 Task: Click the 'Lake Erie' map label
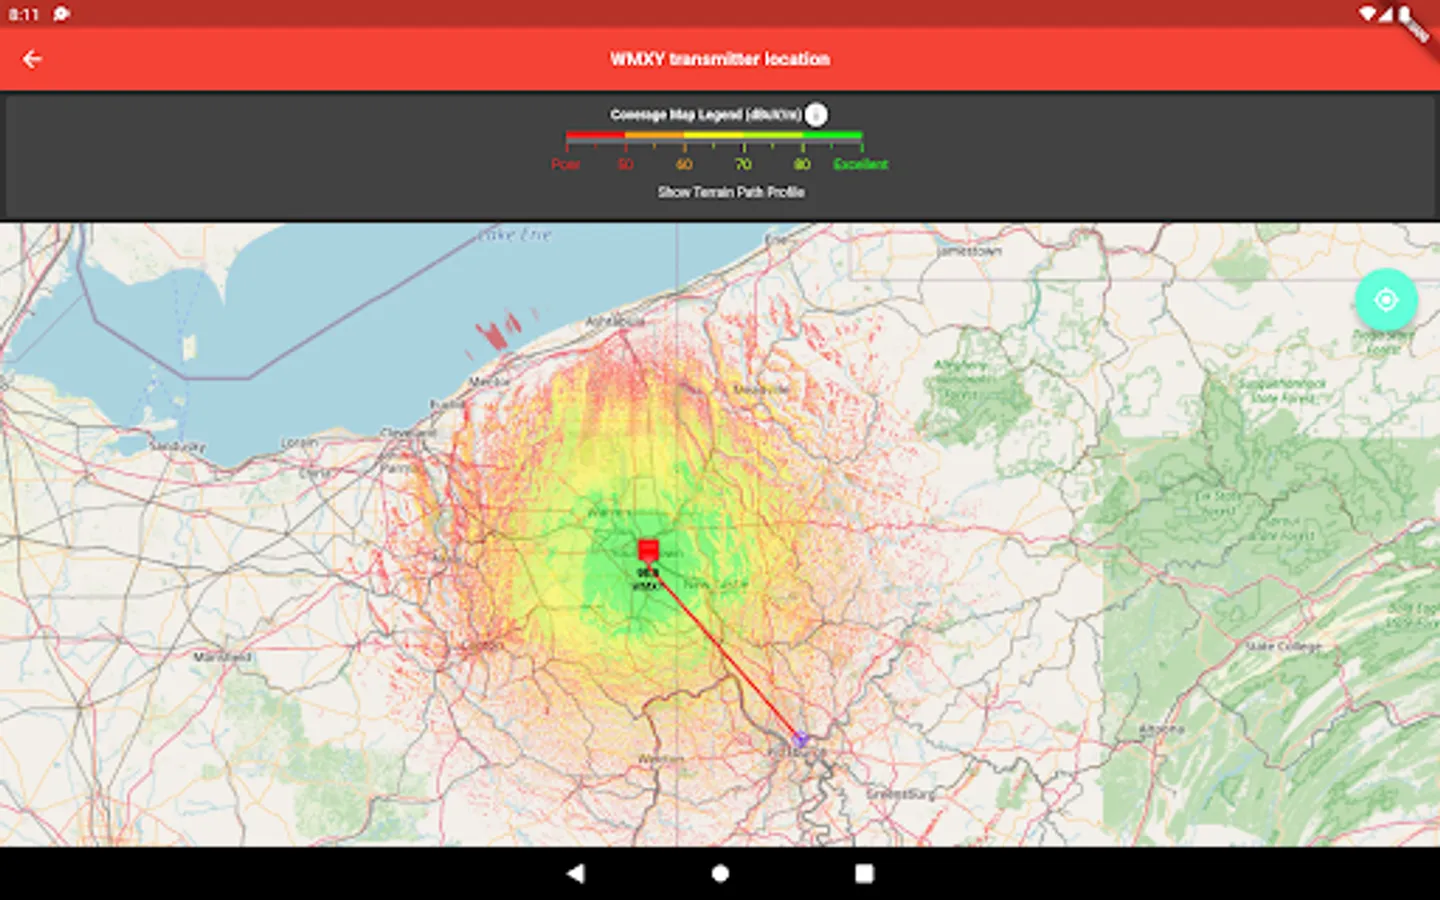514,235
